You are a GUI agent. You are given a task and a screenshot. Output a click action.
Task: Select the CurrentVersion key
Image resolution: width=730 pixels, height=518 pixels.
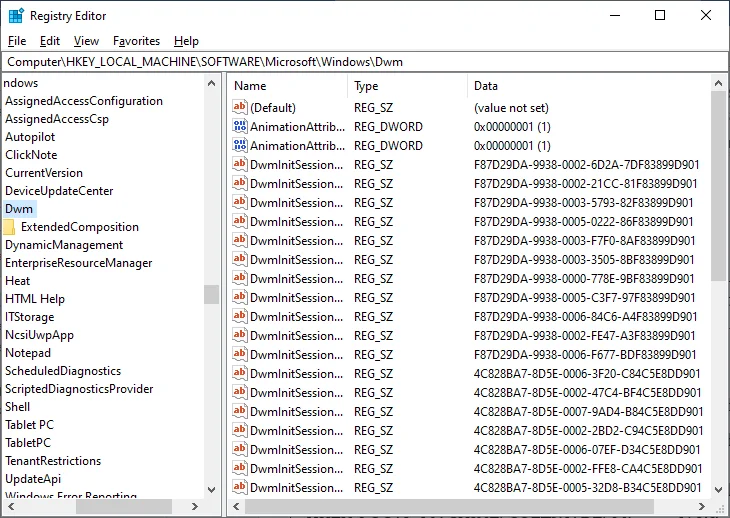click(x=44, y=173)
